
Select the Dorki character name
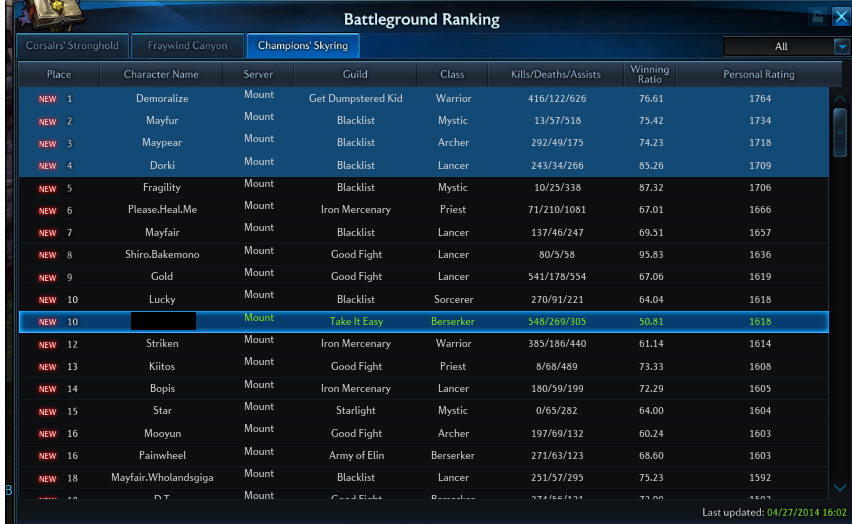click(162, 165)
